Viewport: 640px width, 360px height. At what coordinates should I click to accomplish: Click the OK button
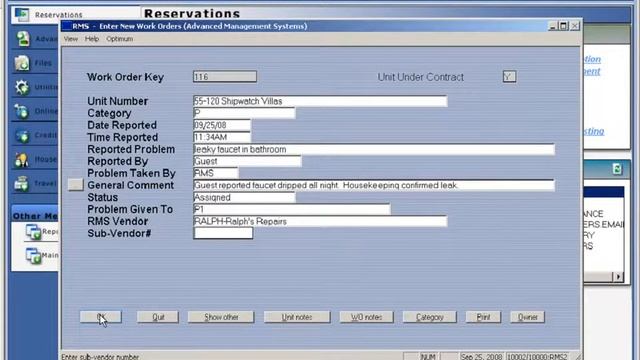click(100, 317)
